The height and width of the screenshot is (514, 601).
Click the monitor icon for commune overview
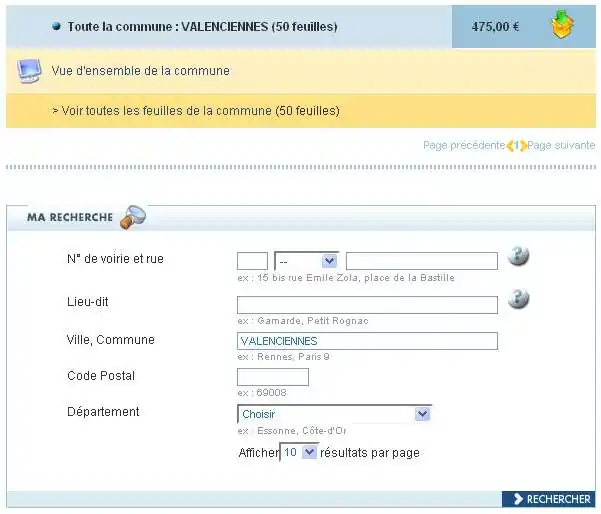coord(30,71)
